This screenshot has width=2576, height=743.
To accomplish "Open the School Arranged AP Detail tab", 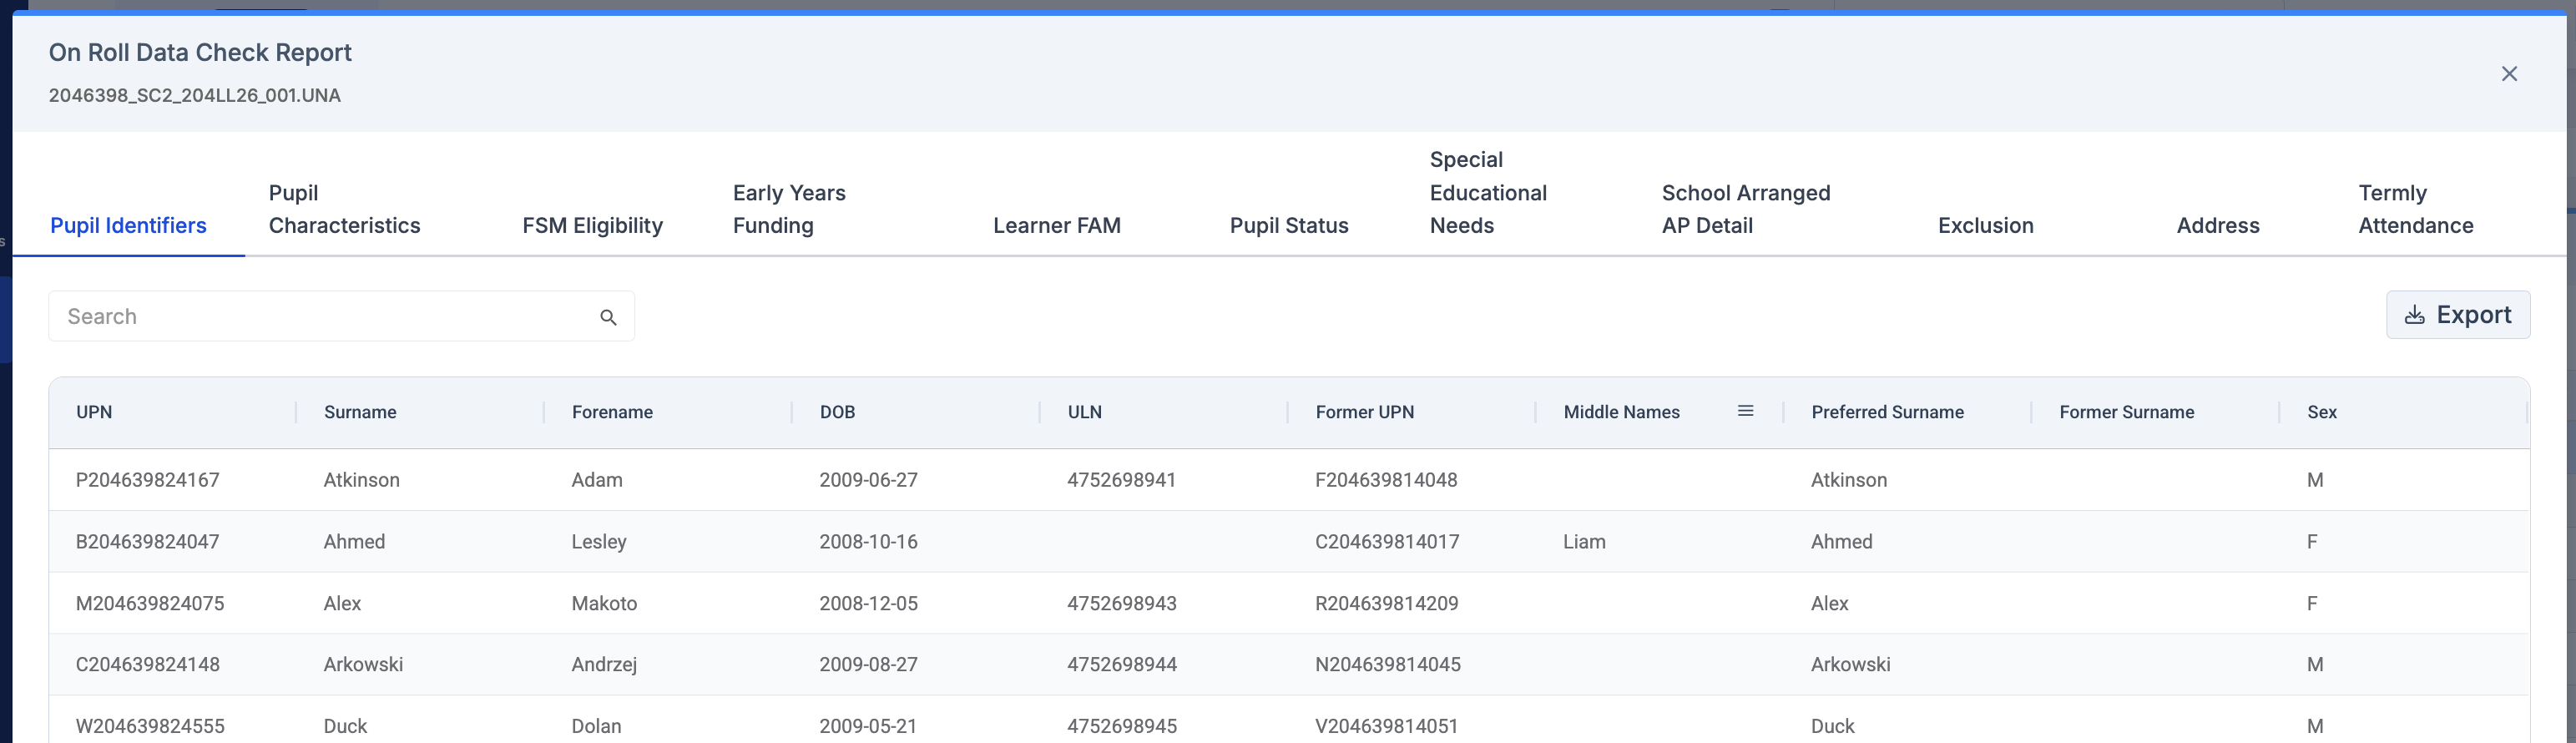I will (1746, 209).
